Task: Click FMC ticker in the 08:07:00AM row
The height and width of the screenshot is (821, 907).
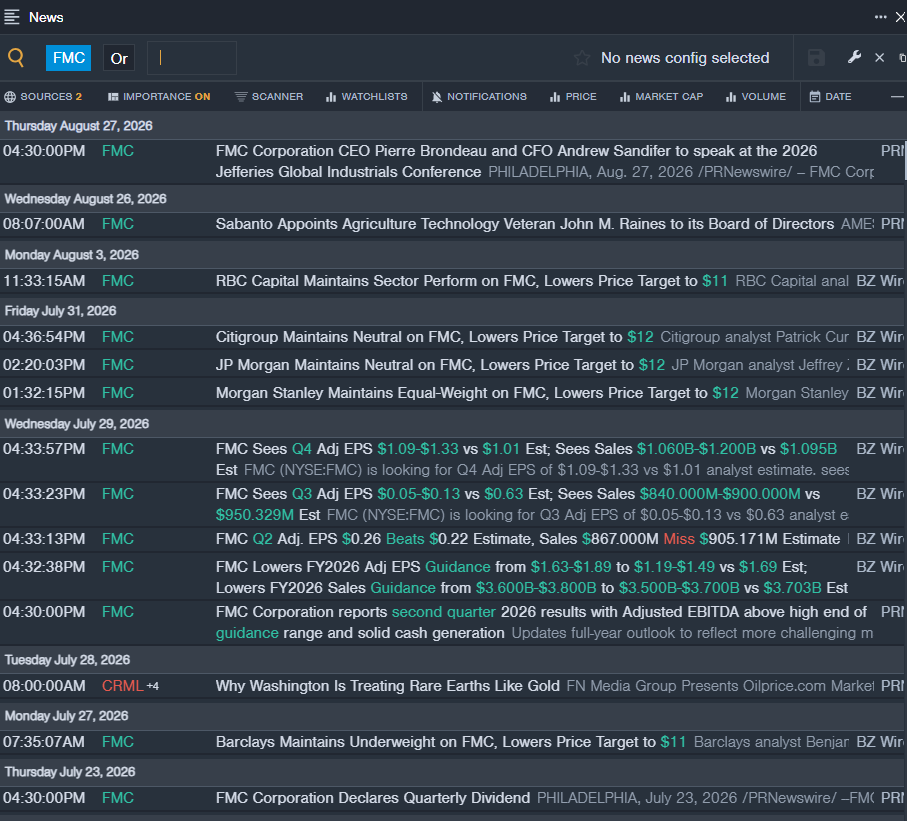Action: pyautogui.click(x=117, y=224)
